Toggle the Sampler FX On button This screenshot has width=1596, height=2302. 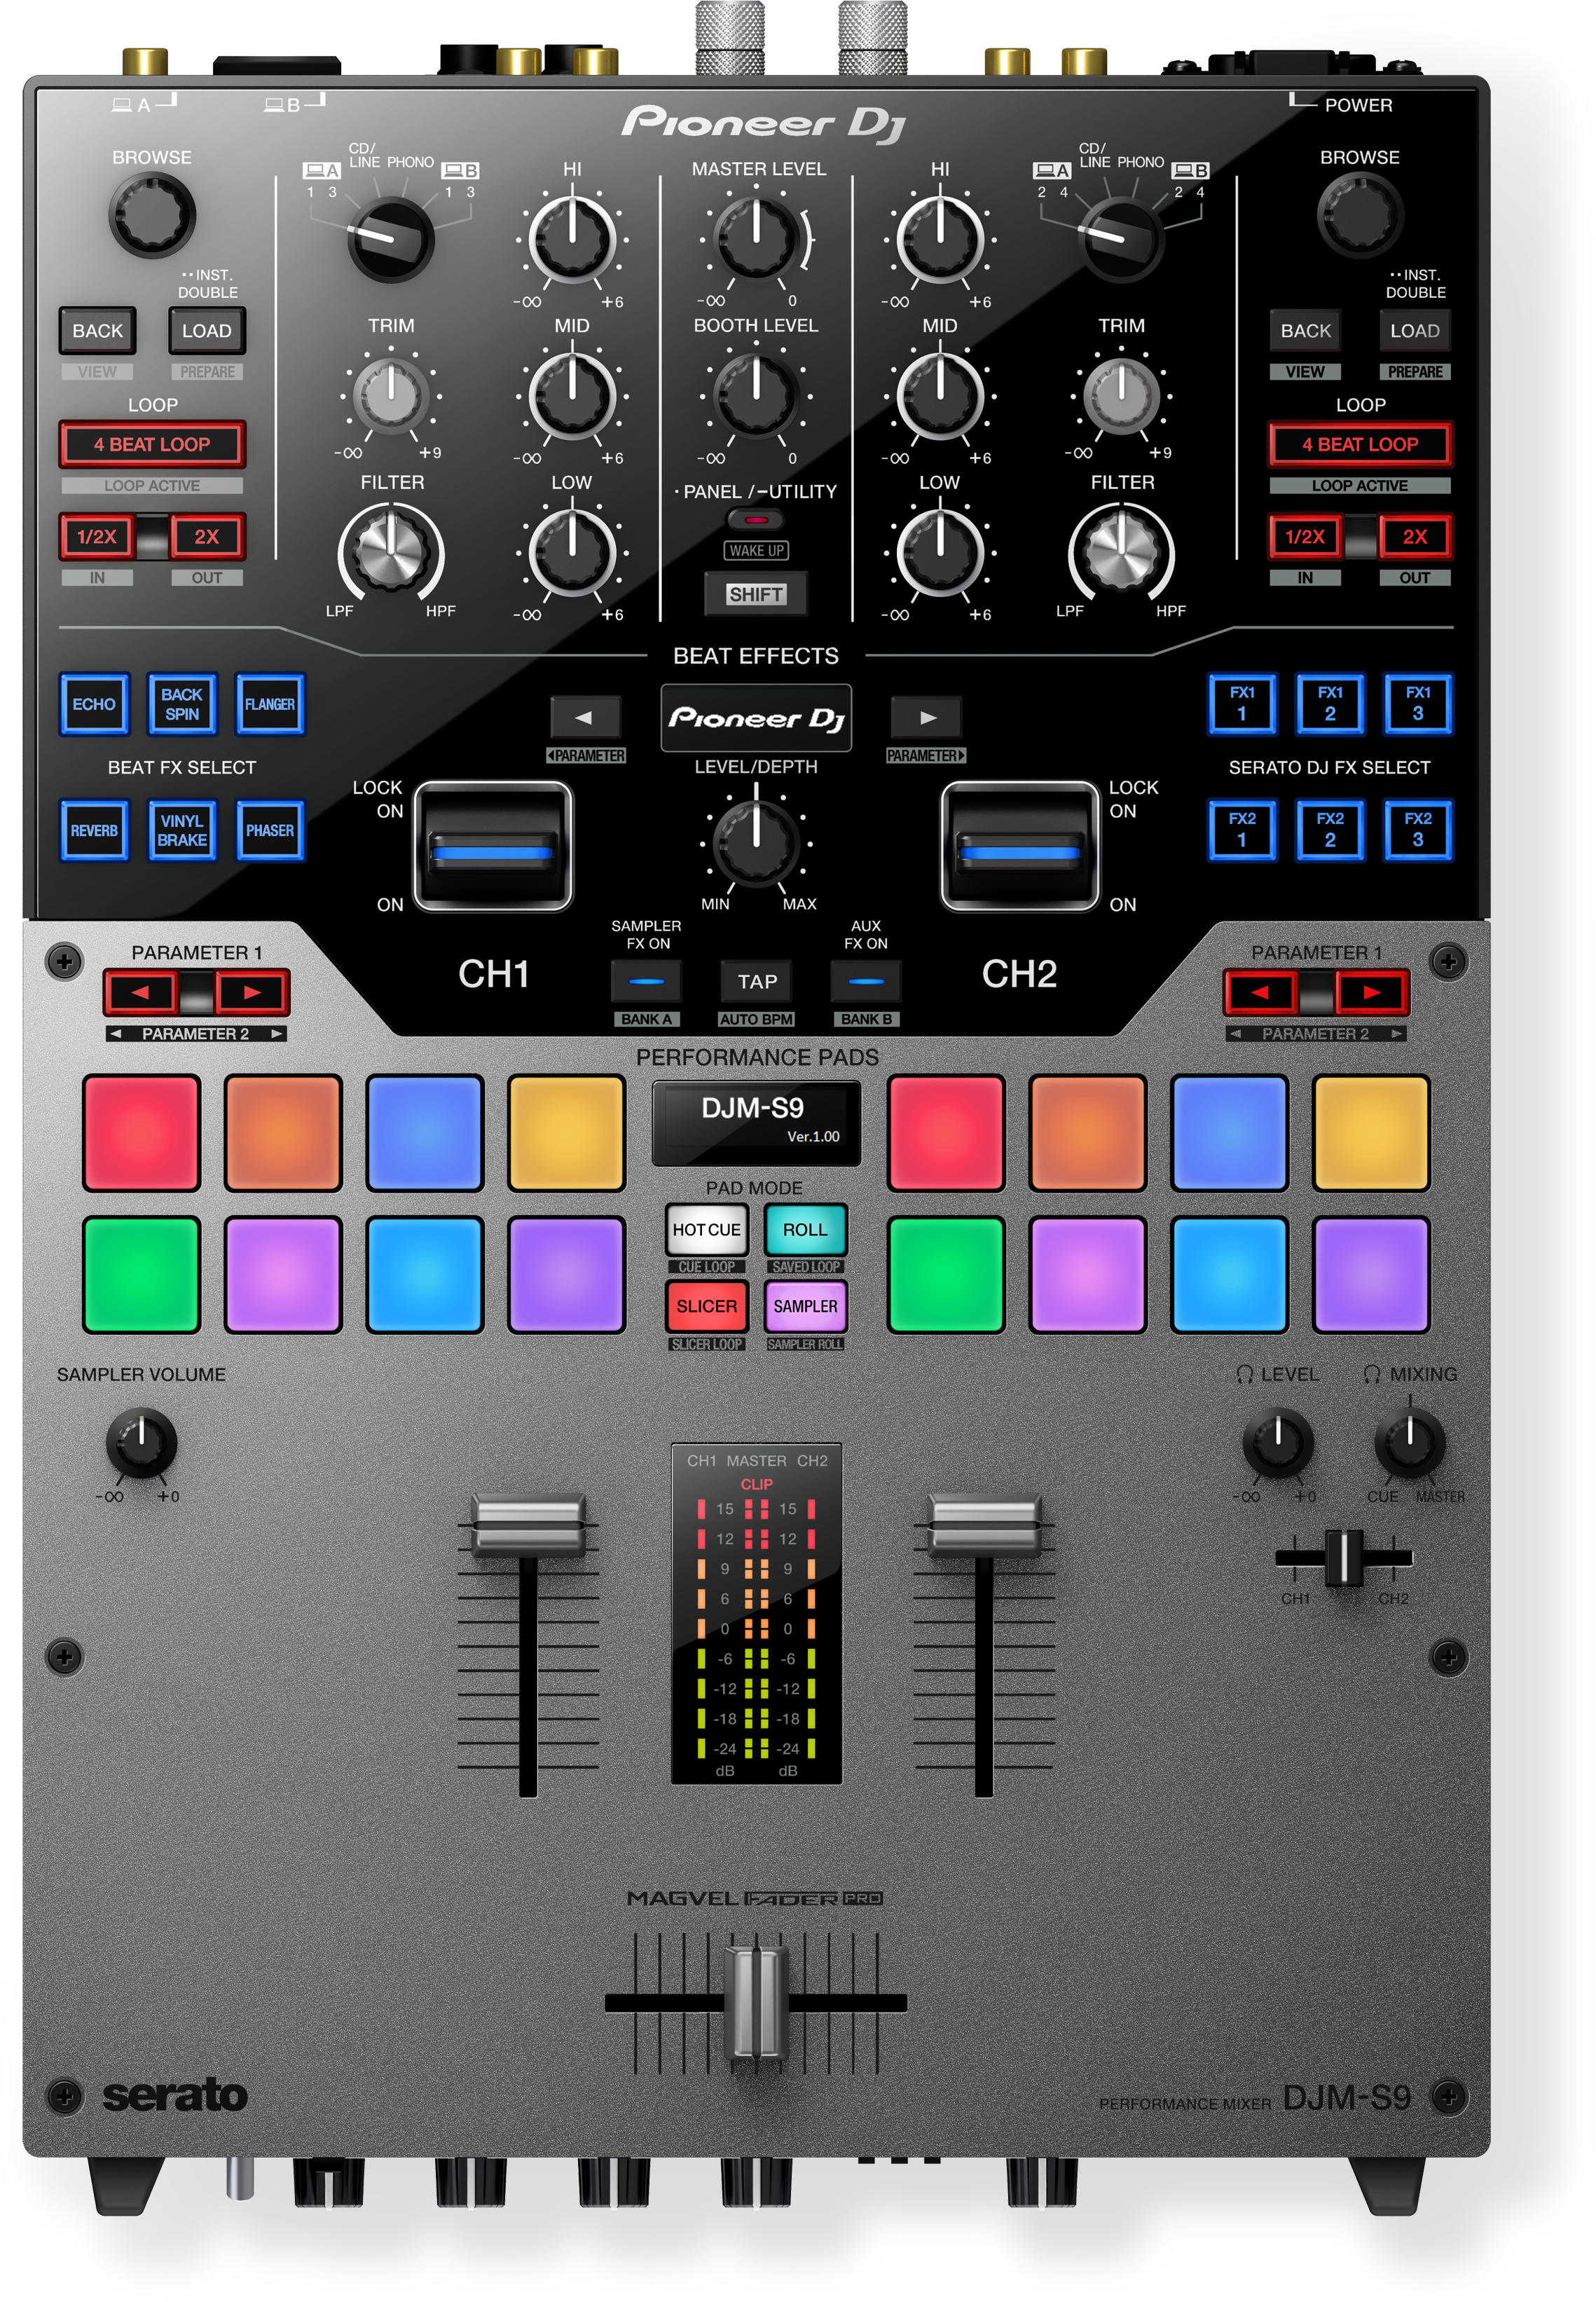click(x=646, y=981)
